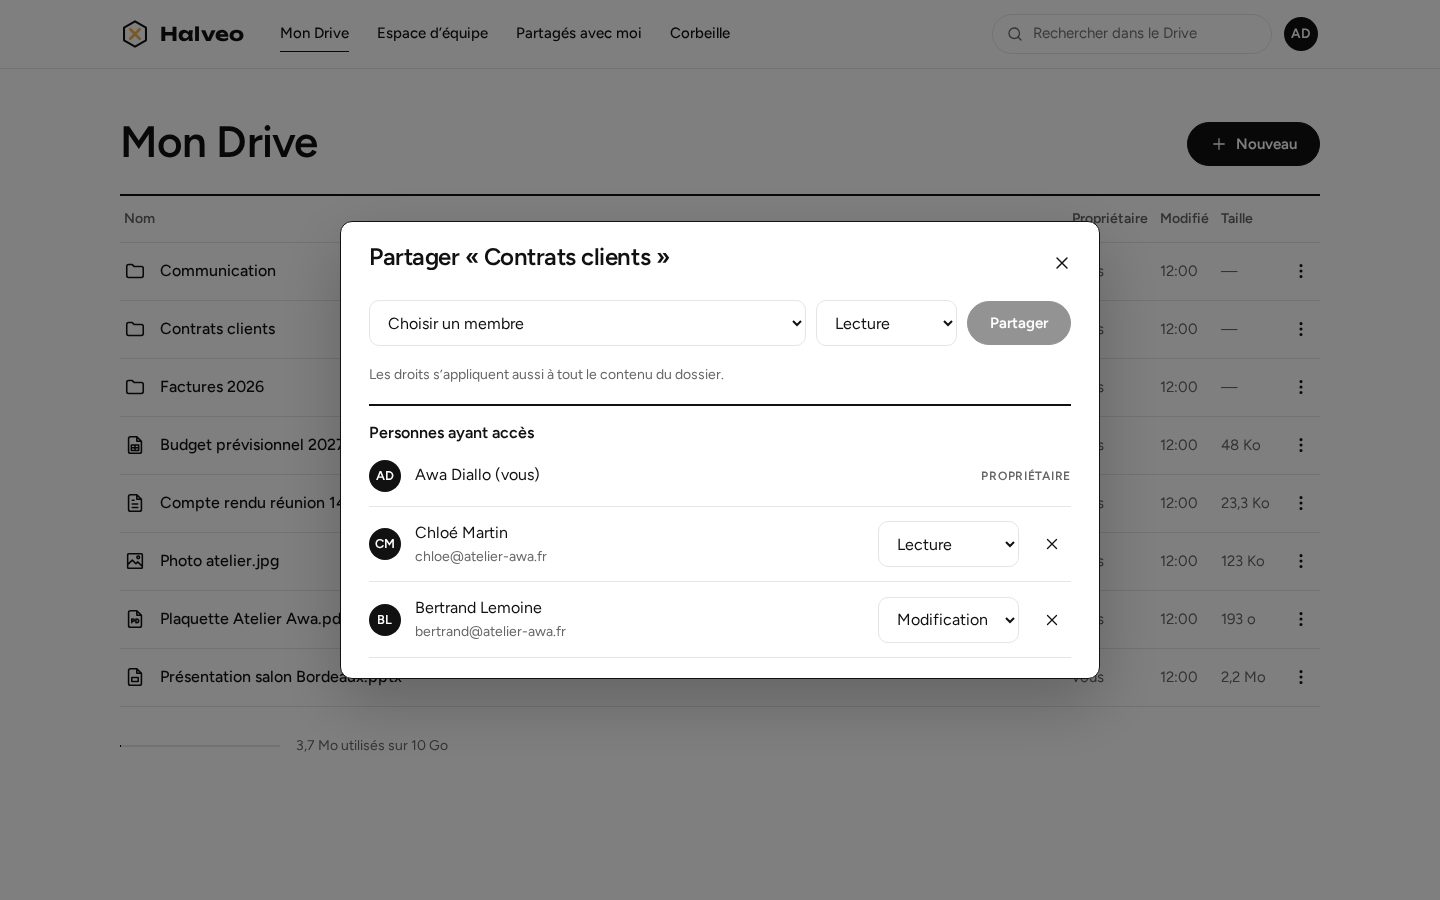Open the more menu for Contrats clients
The width and height of the screenshot is (1440, 900).
1301,329
